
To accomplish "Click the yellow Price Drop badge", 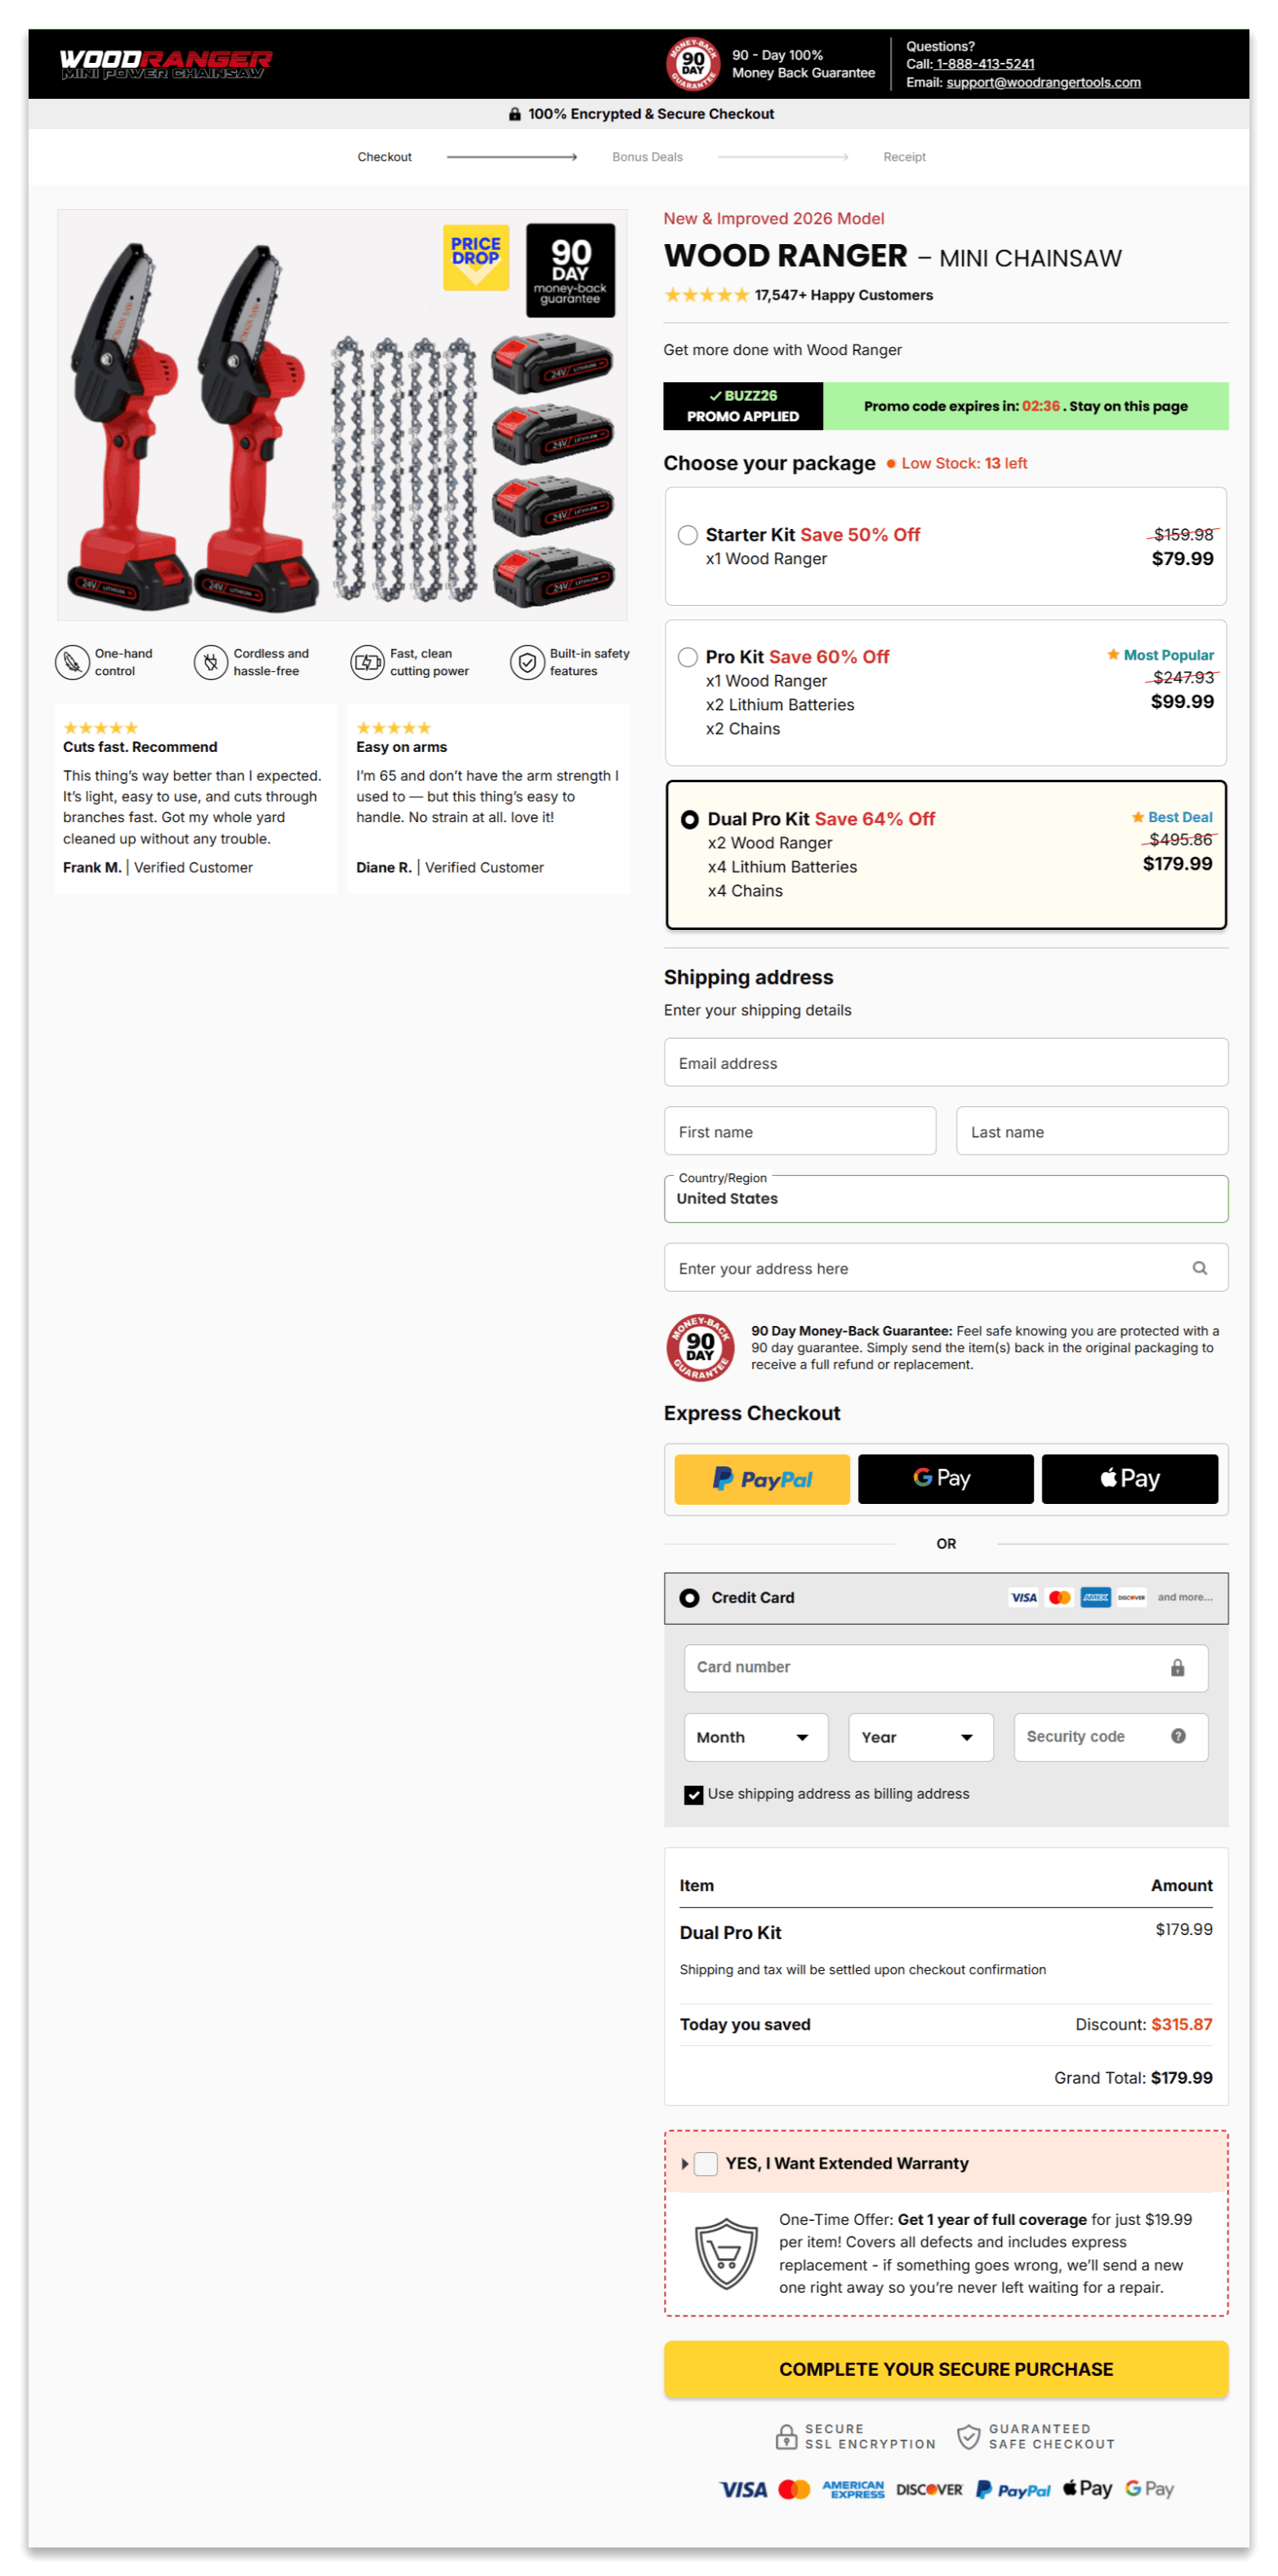I will 476,256.
